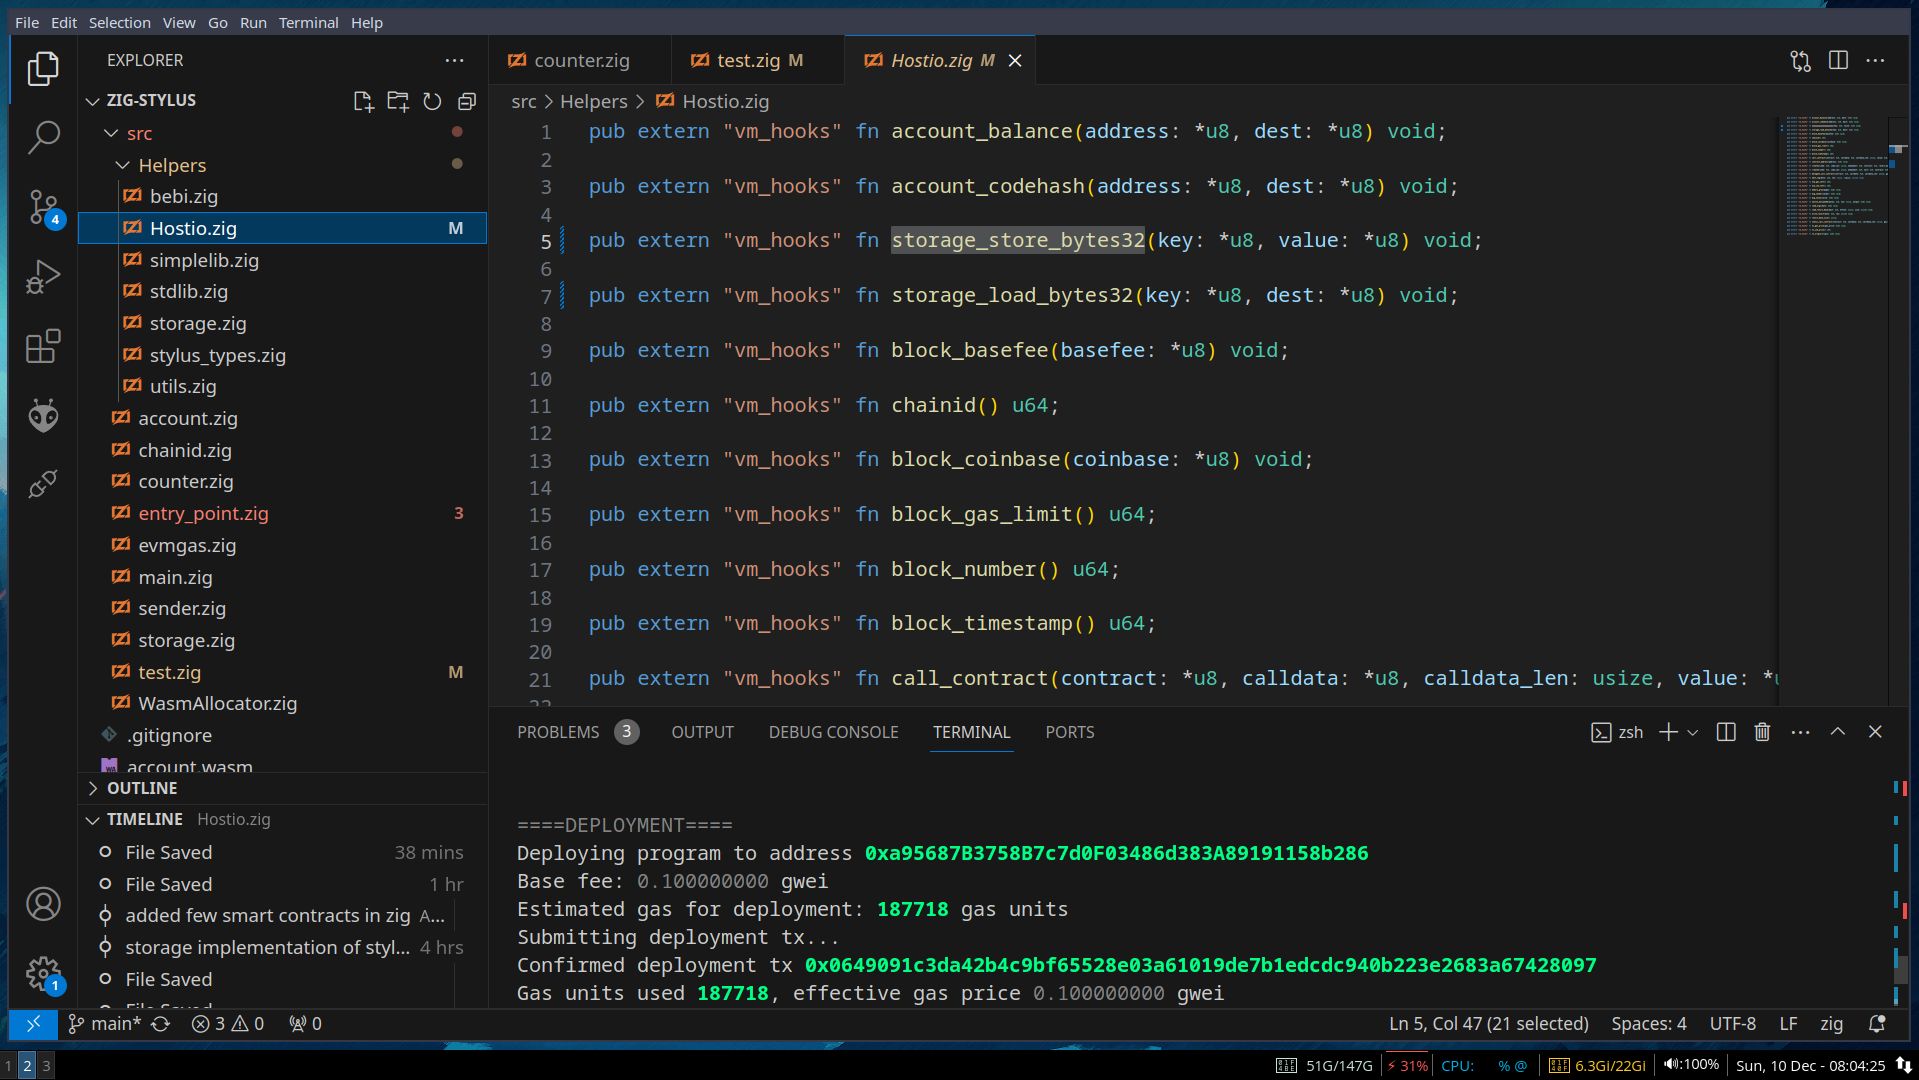
Task: Close the terminal panel
Action: pos(1875,732)
